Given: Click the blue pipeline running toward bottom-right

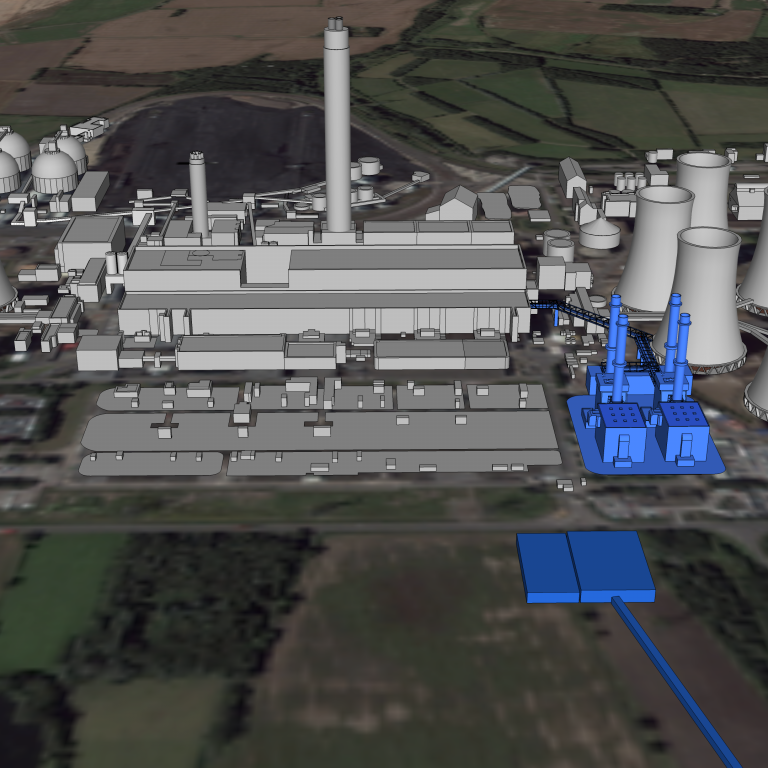Looking at the screenshot, I should tap(680, 680).
